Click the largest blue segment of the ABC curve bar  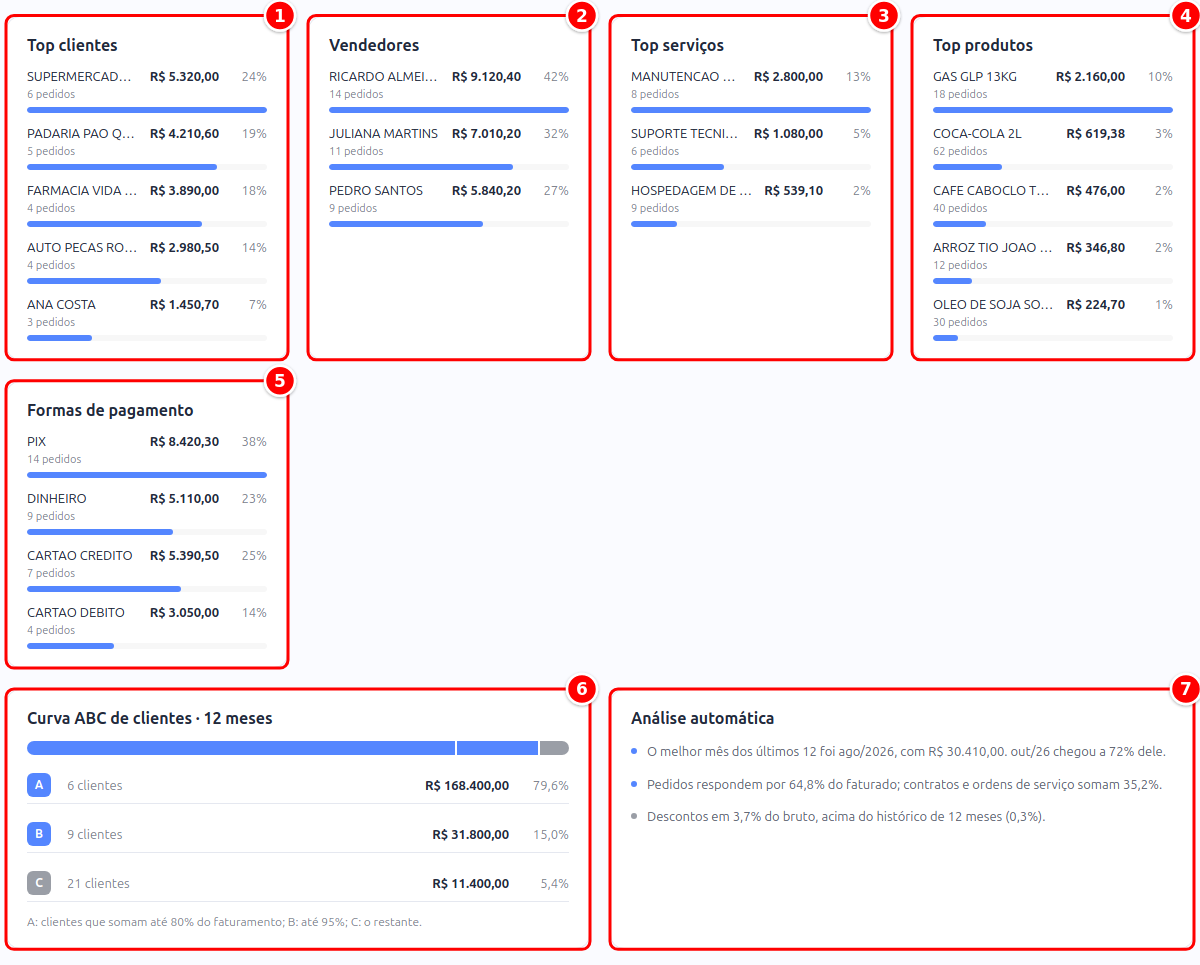[x=241, y=748]
